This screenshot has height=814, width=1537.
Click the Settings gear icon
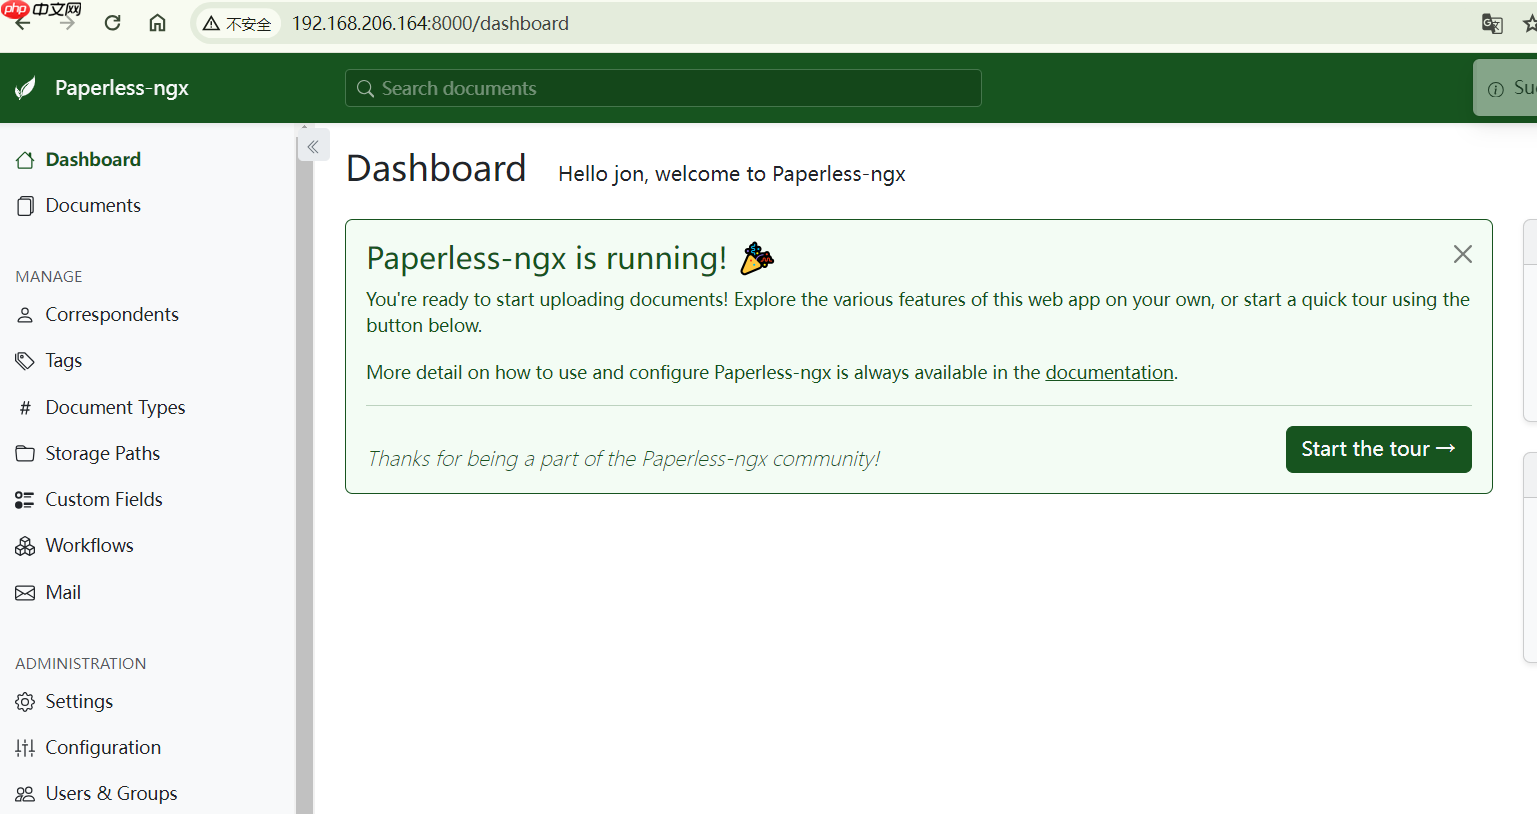click(x=25, y=702)
